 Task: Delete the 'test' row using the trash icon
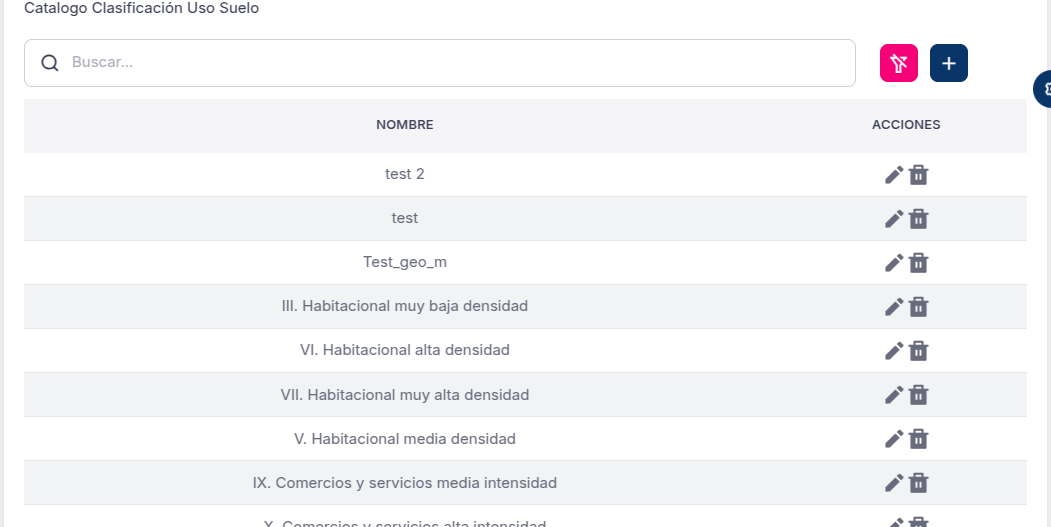point(918,219)
